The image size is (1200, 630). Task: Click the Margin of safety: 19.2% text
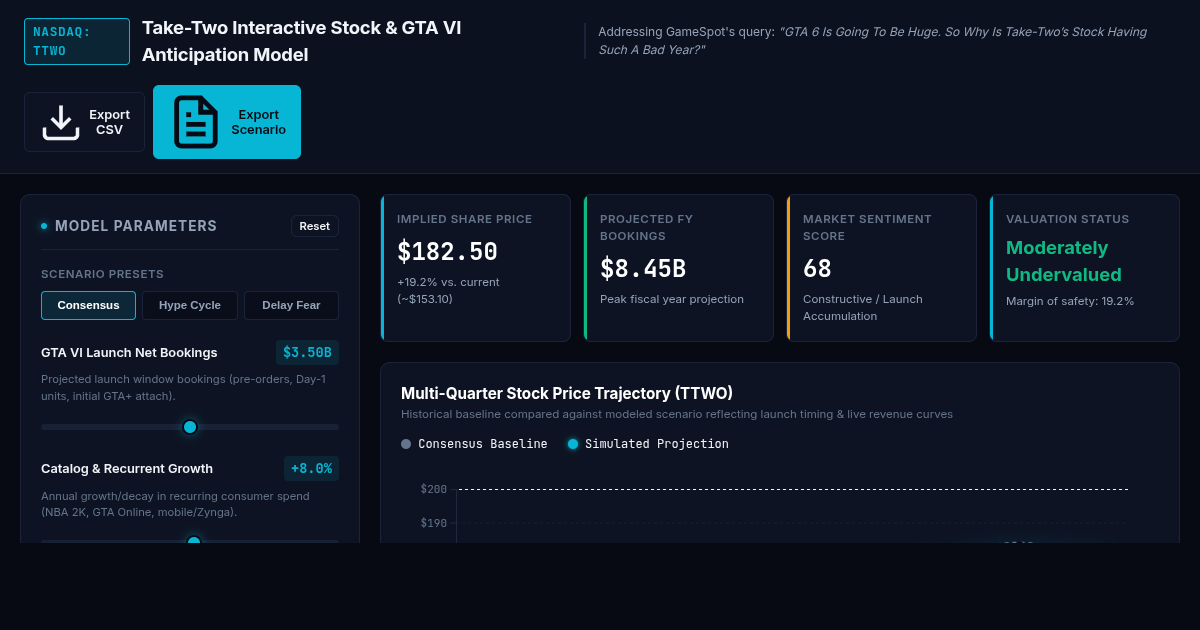point(1070,301)
